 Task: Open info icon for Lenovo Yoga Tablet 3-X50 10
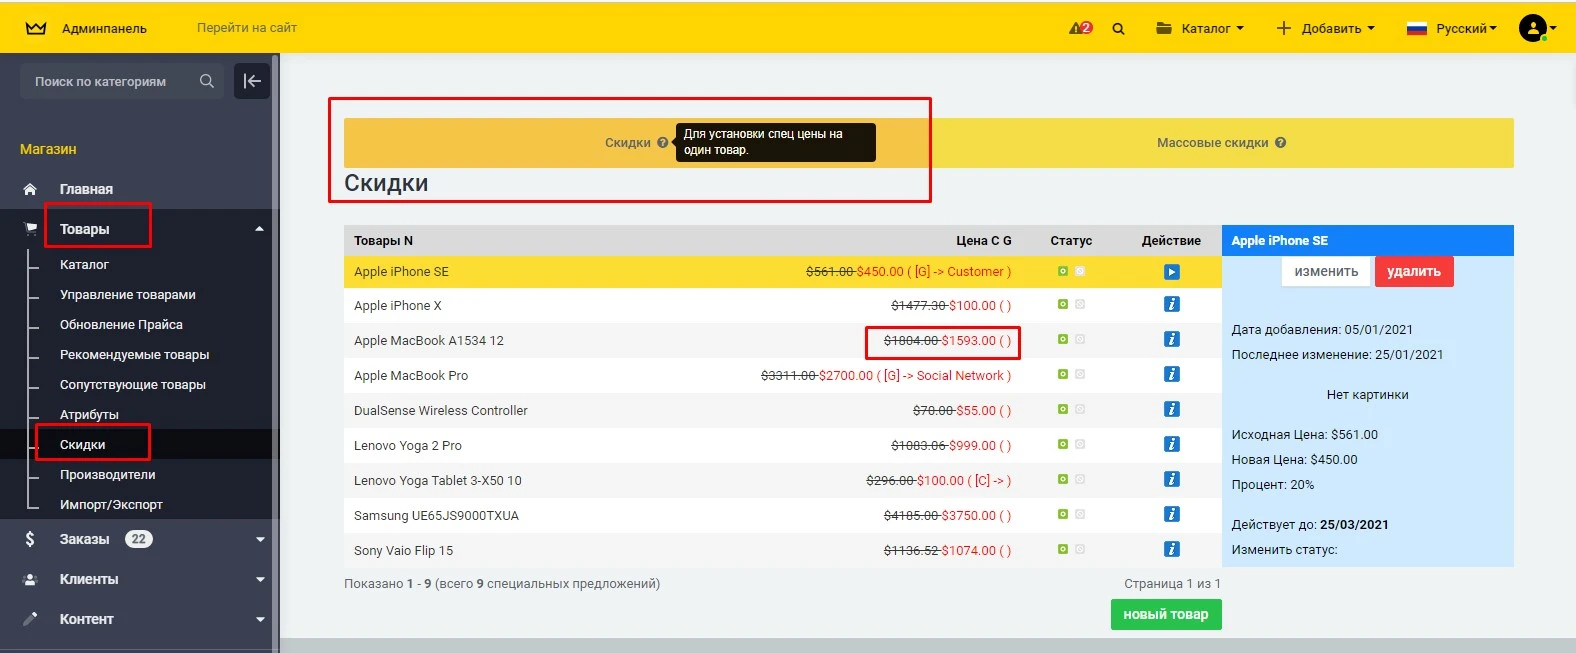[1171, 479]
